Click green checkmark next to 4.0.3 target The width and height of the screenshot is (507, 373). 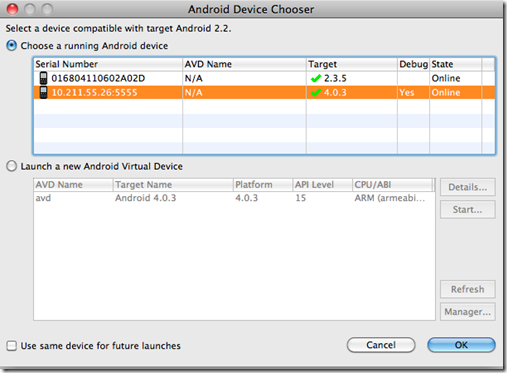click(x=315, y=92)
